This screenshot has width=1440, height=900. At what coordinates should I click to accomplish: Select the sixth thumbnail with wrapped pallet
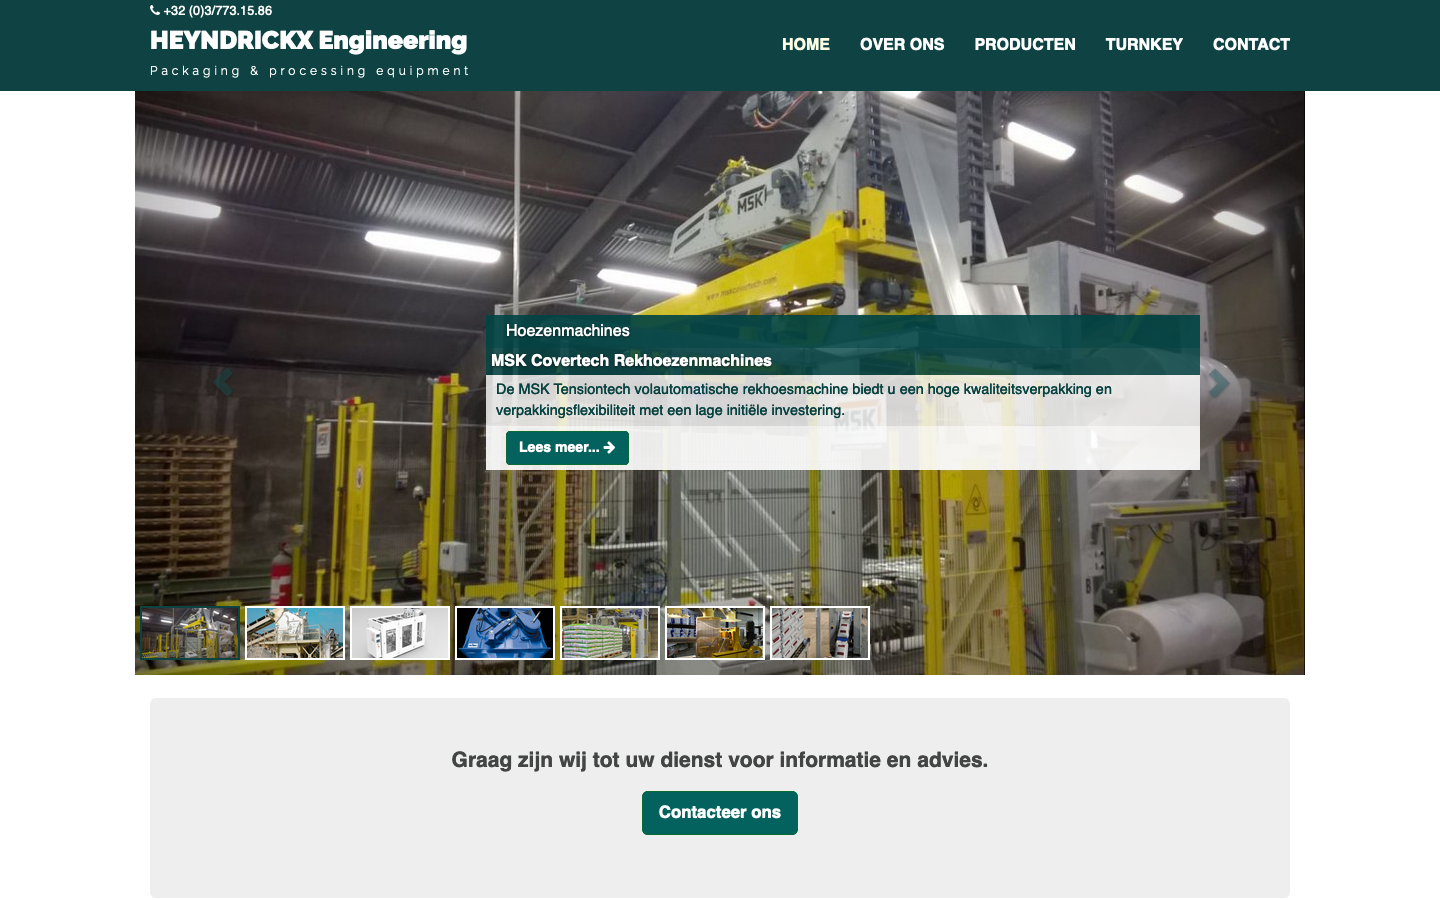[x=715, y=633]
